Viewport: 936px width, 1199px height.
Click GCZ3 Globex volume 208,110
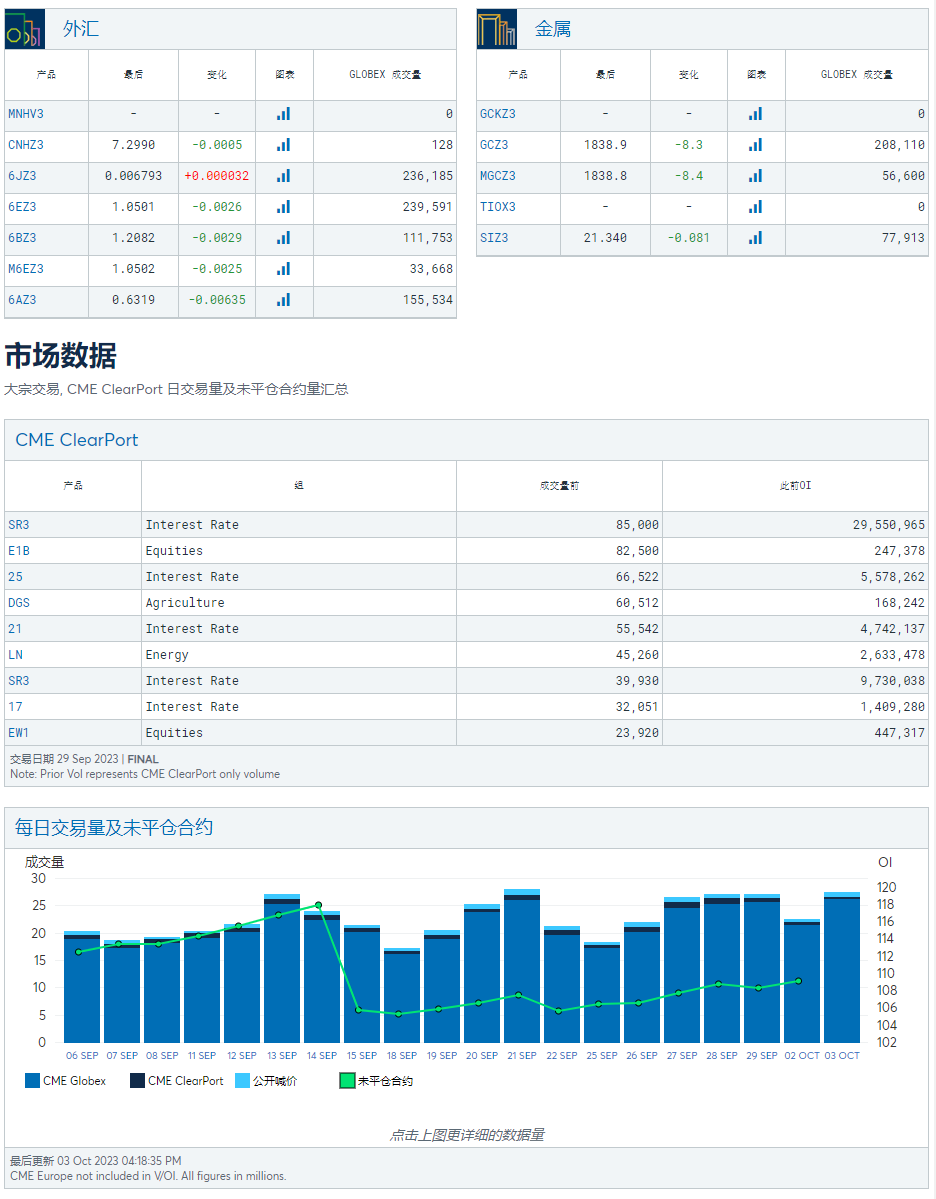(x=899, y=145)
